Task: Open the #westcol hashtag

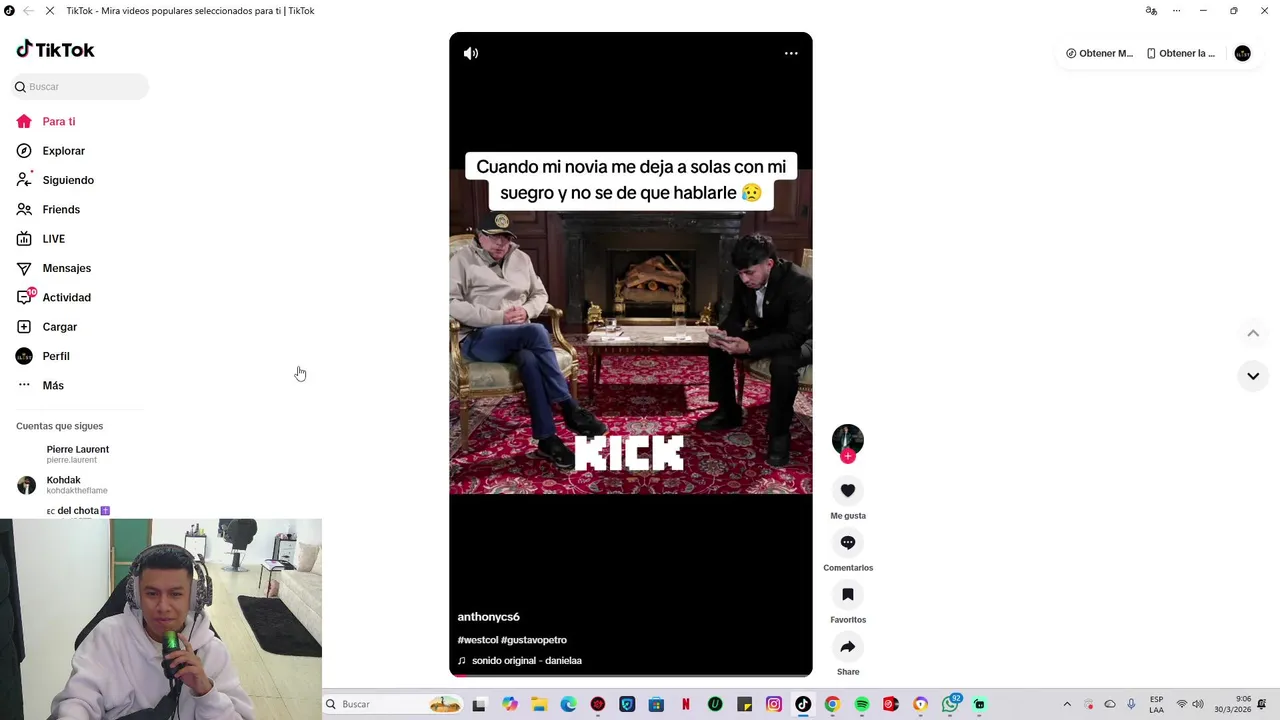Action: (x=478, y=640)
